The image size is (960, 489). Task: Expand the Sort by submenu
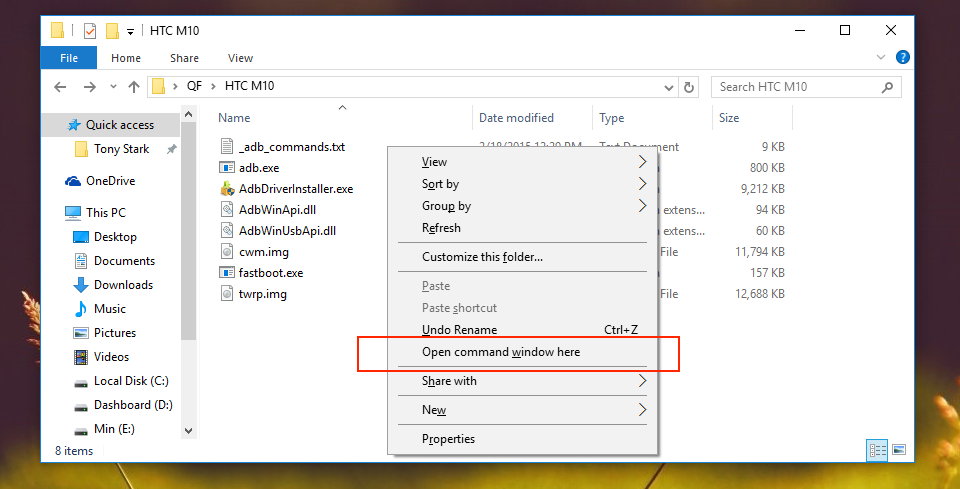click(523, 184)
